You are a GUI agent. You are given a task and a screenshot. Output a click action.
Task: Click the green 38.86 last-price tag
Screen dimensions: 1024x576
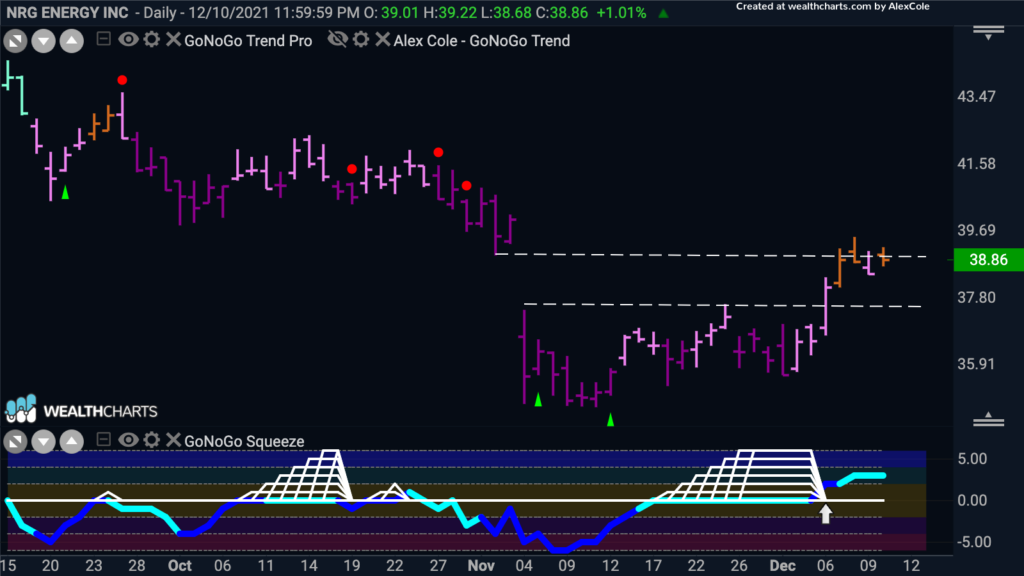pos(989,259)
